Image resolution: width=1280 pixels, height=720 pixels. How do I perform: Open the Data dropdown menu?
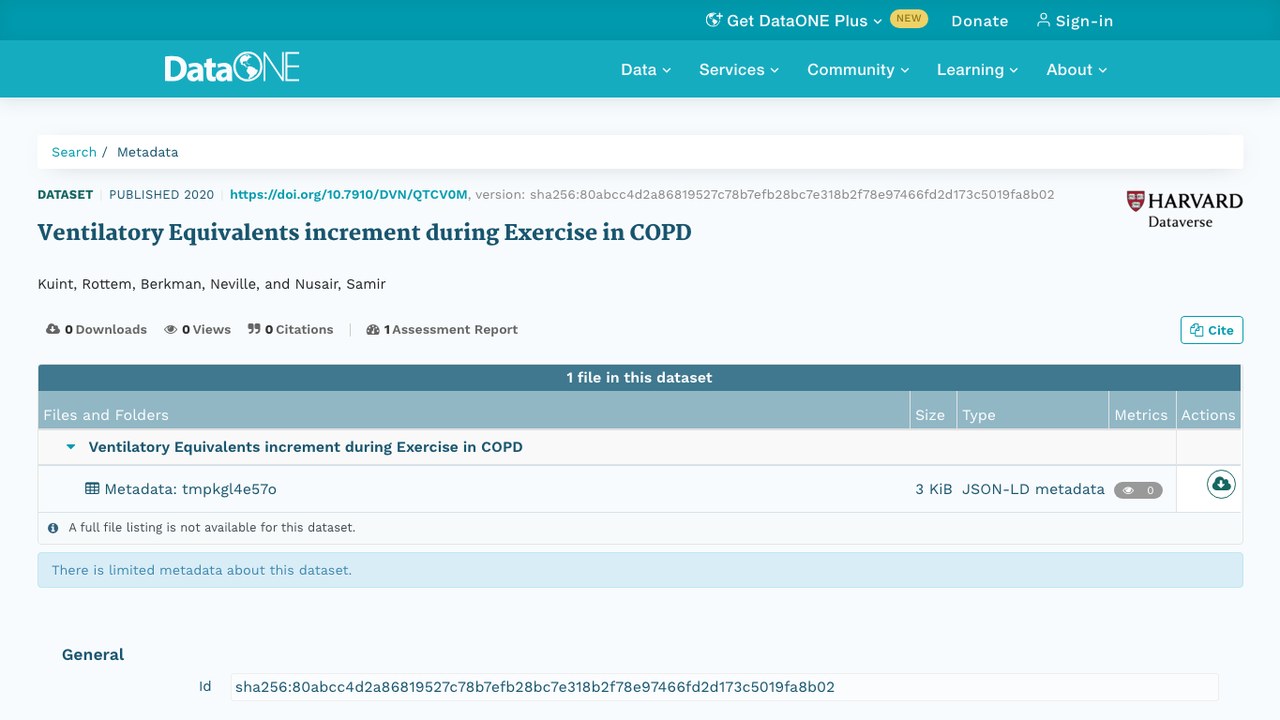[x=646, y=70]
